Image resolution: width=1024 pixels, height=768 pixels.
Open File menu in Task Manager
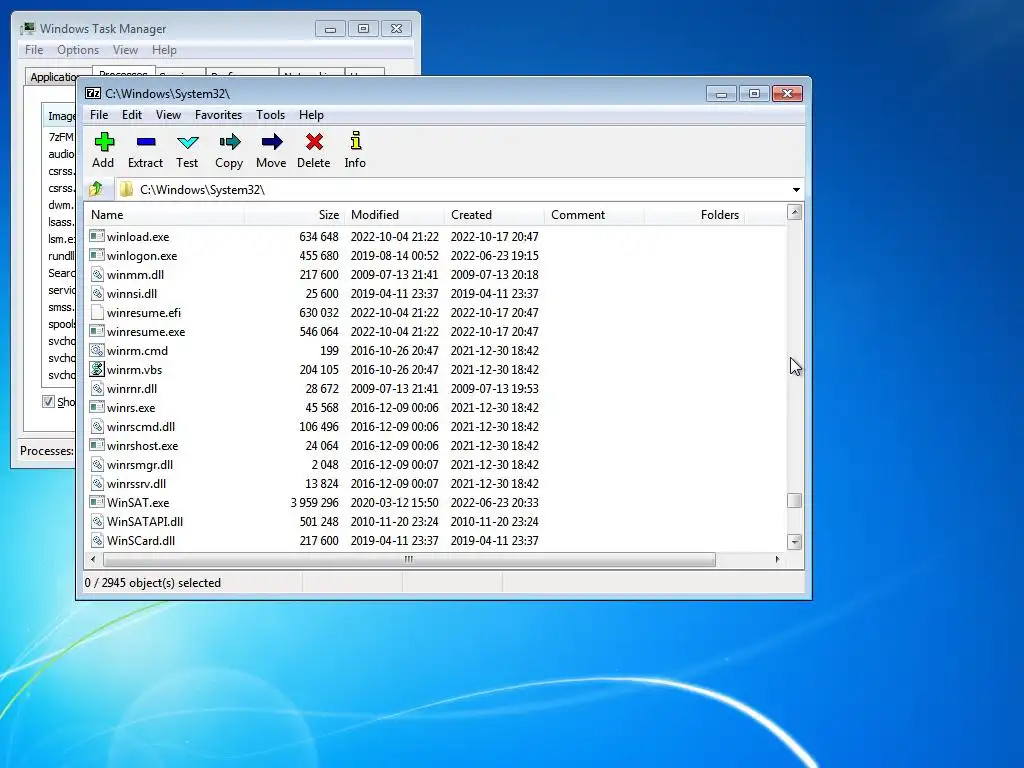point(34,50)
